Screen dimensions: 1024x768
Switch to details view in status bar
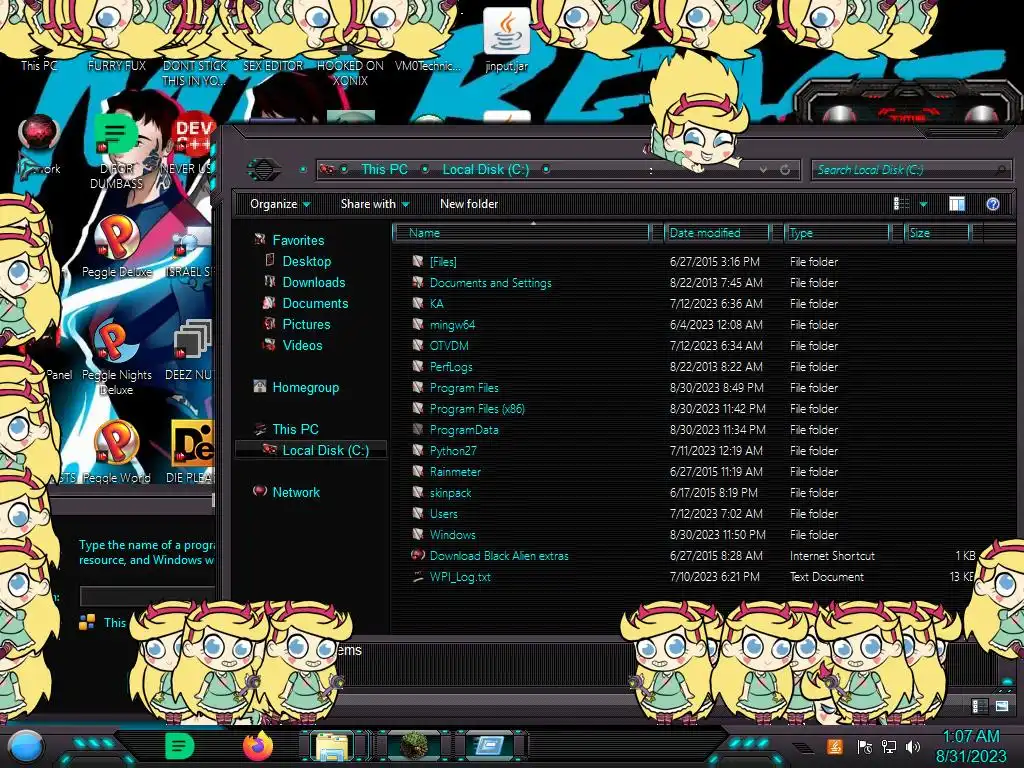pos(979,706)
